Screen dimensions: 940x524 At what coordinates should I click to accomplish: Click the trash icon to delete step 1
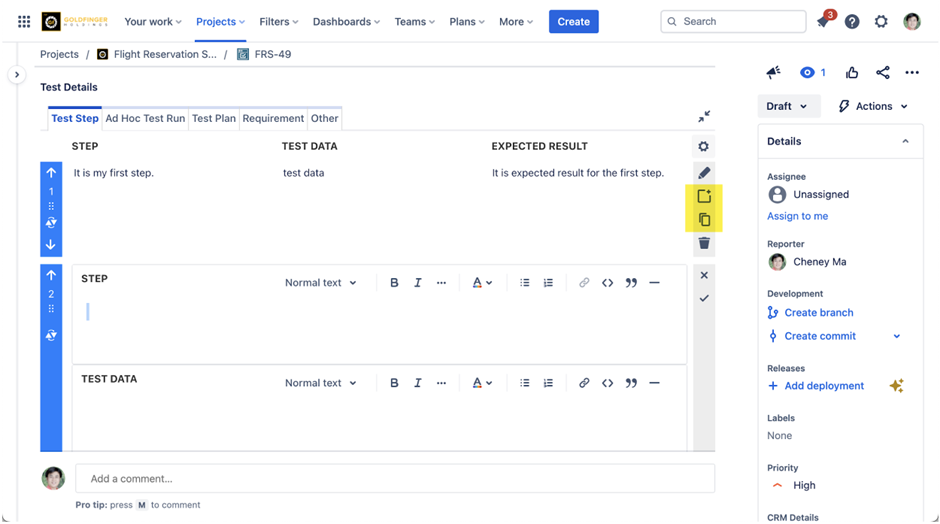[x=704, y=243]
